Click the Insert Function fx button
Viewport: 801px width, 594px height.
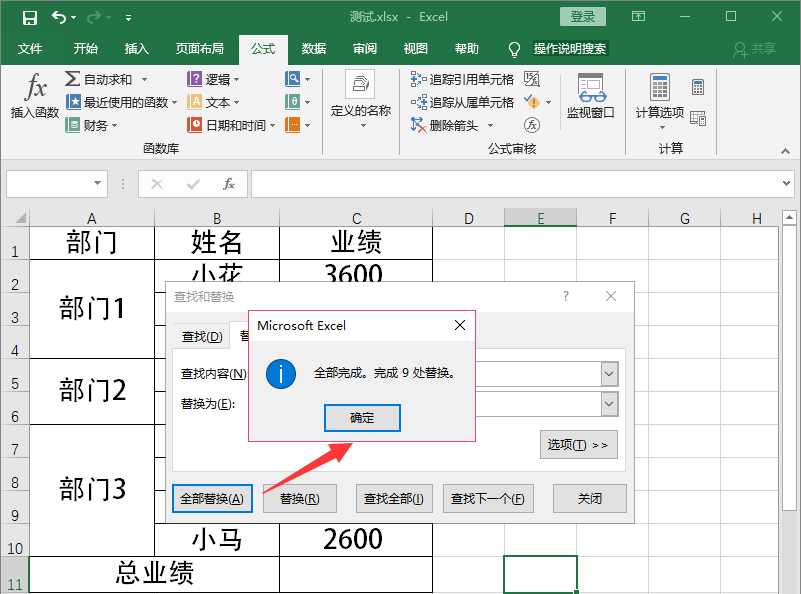click(x=35, y=97)
